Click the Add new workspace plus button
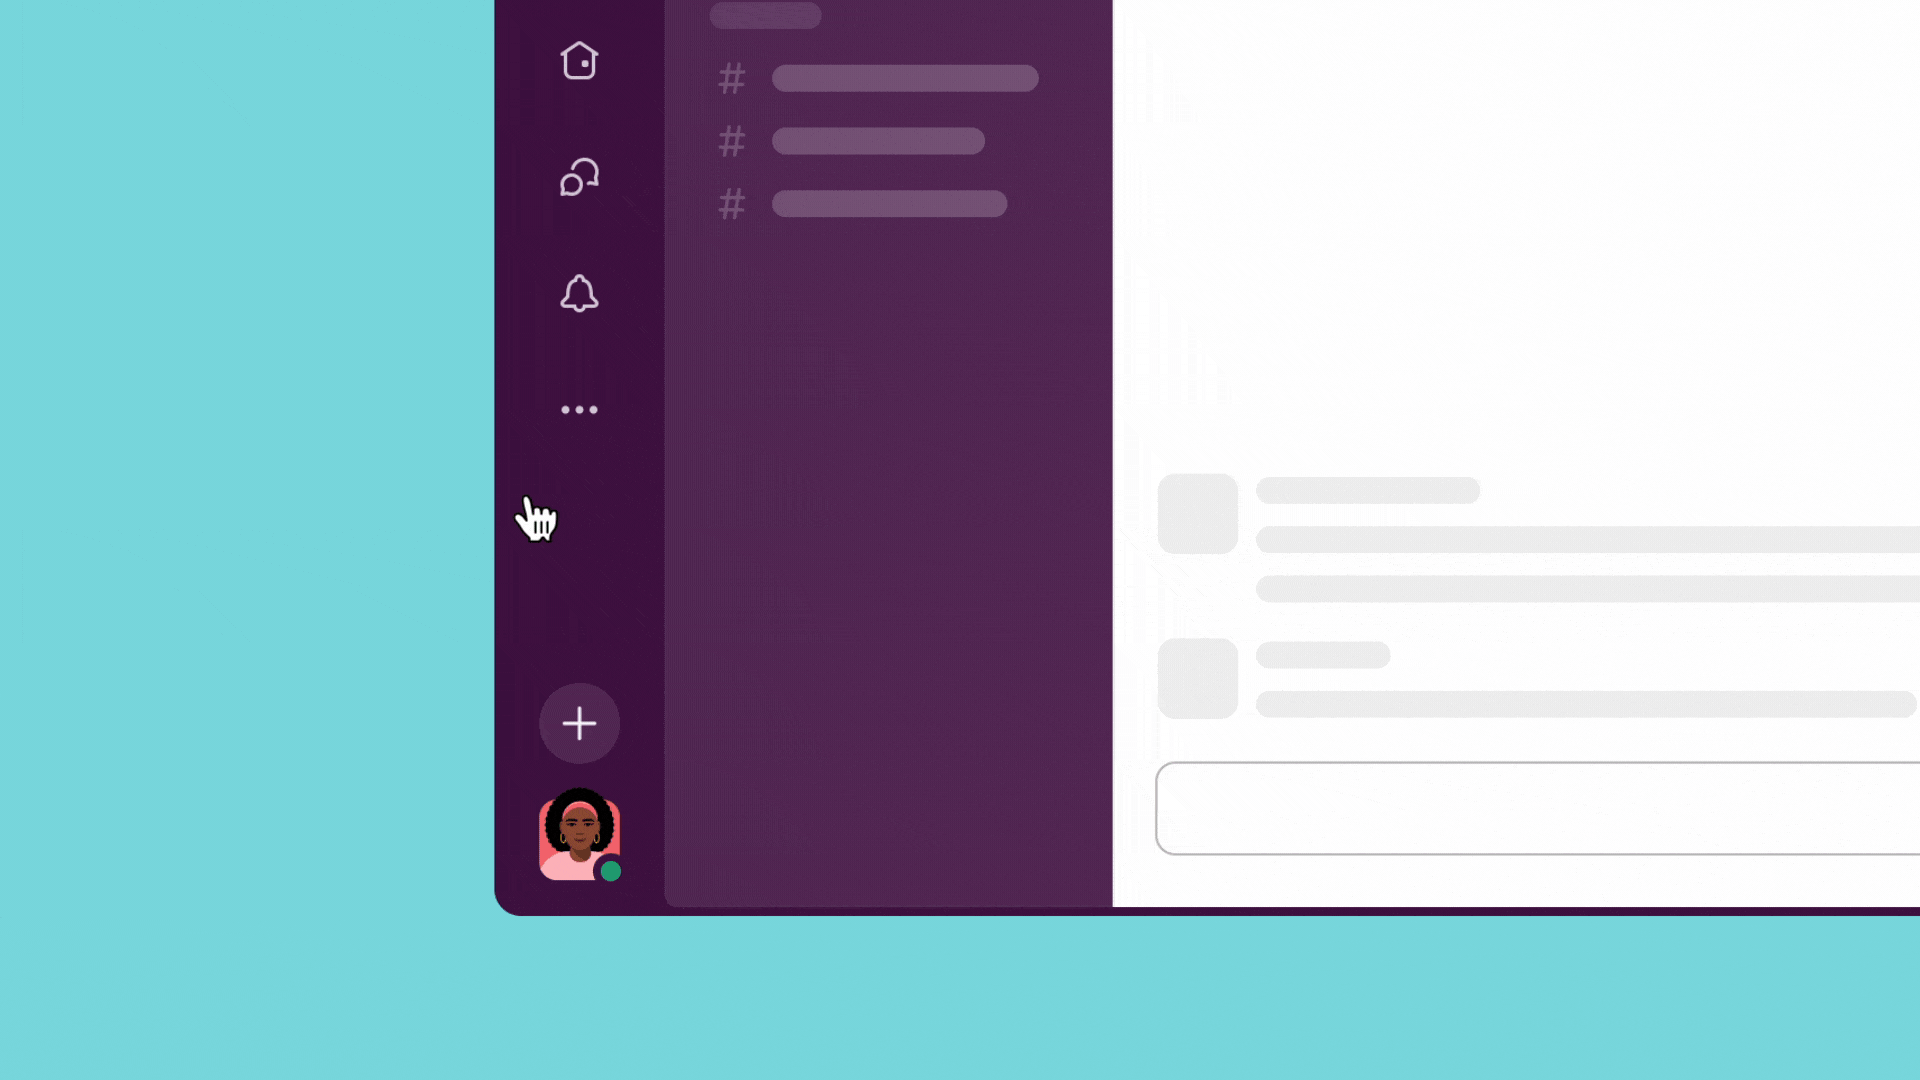The width and height of the screenshot is (1920, 1080). pyautogui.click(x=579, y=723)
